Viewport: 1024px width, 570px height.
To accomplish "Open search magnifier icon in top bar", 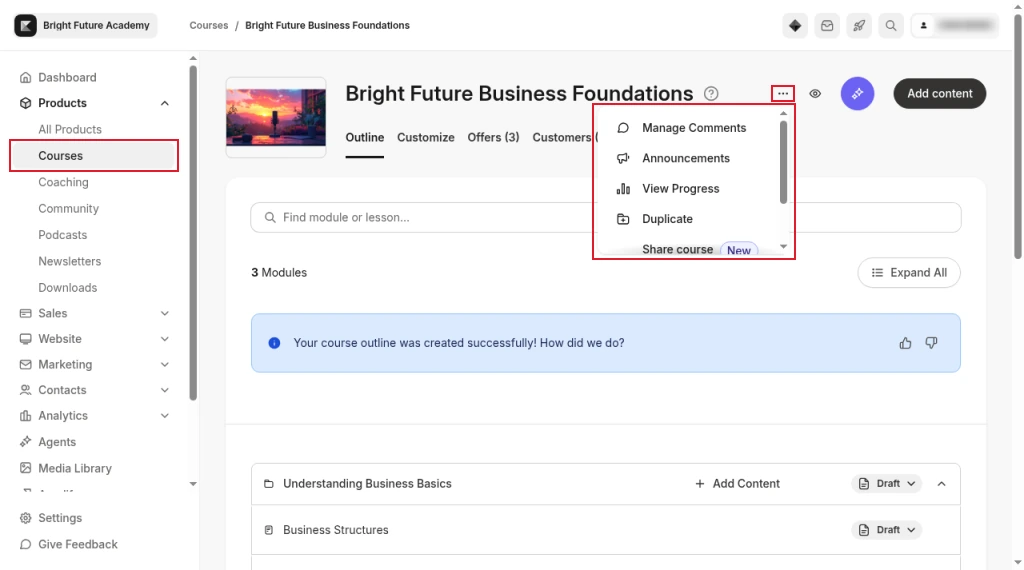I will point(891,25).
